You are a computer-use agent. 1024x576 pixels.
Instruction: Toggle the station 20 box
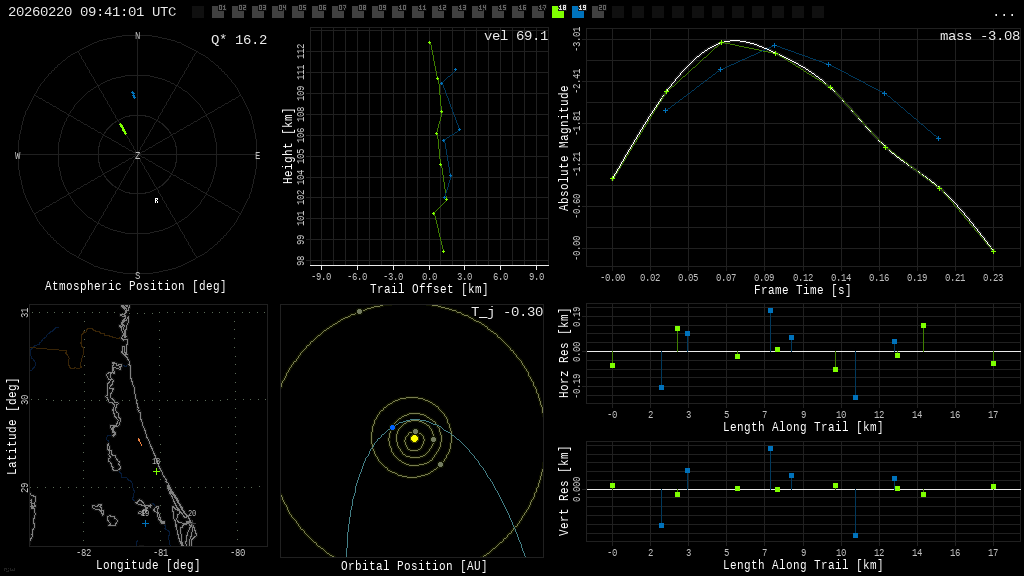pyautogui.click(x=598, y=12)
